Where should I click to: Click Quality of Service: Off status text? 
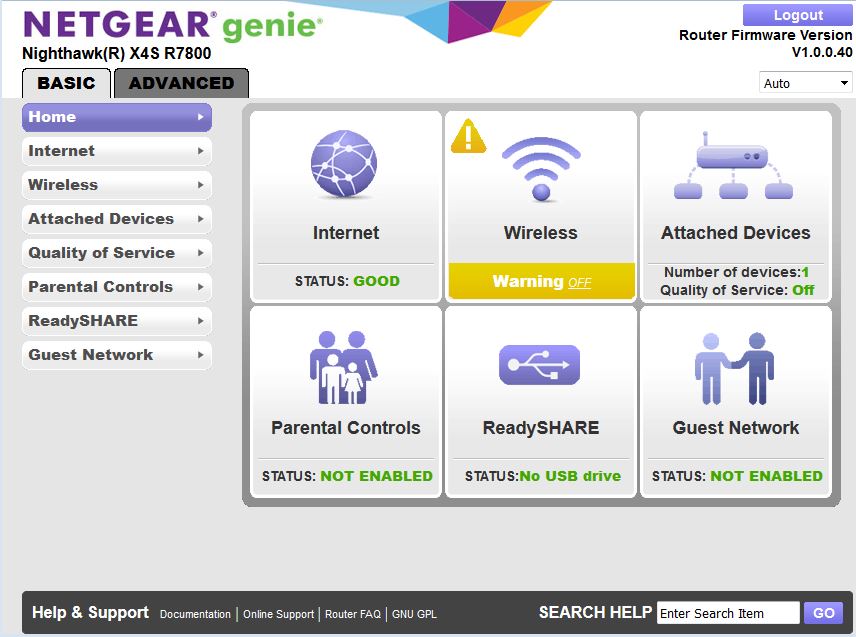coord(737,290)
